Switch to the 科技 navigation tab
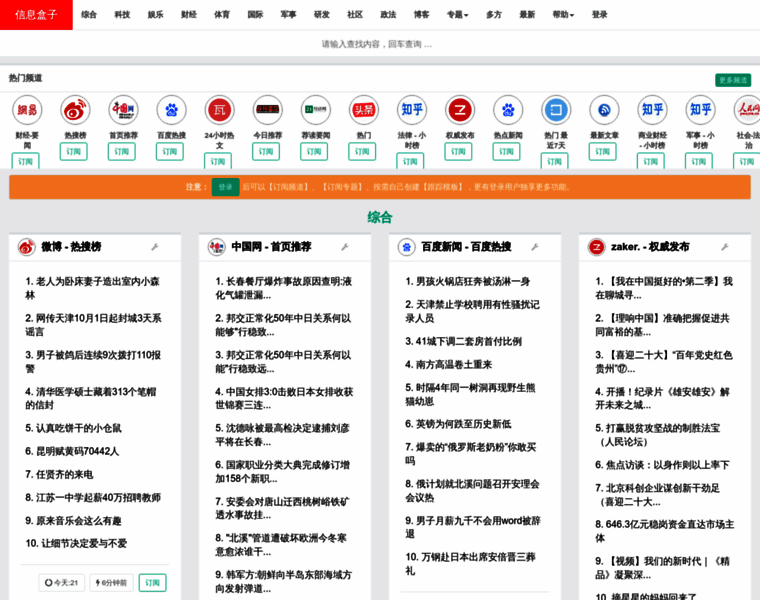The image size is (760, 600). tap(122, 15)
